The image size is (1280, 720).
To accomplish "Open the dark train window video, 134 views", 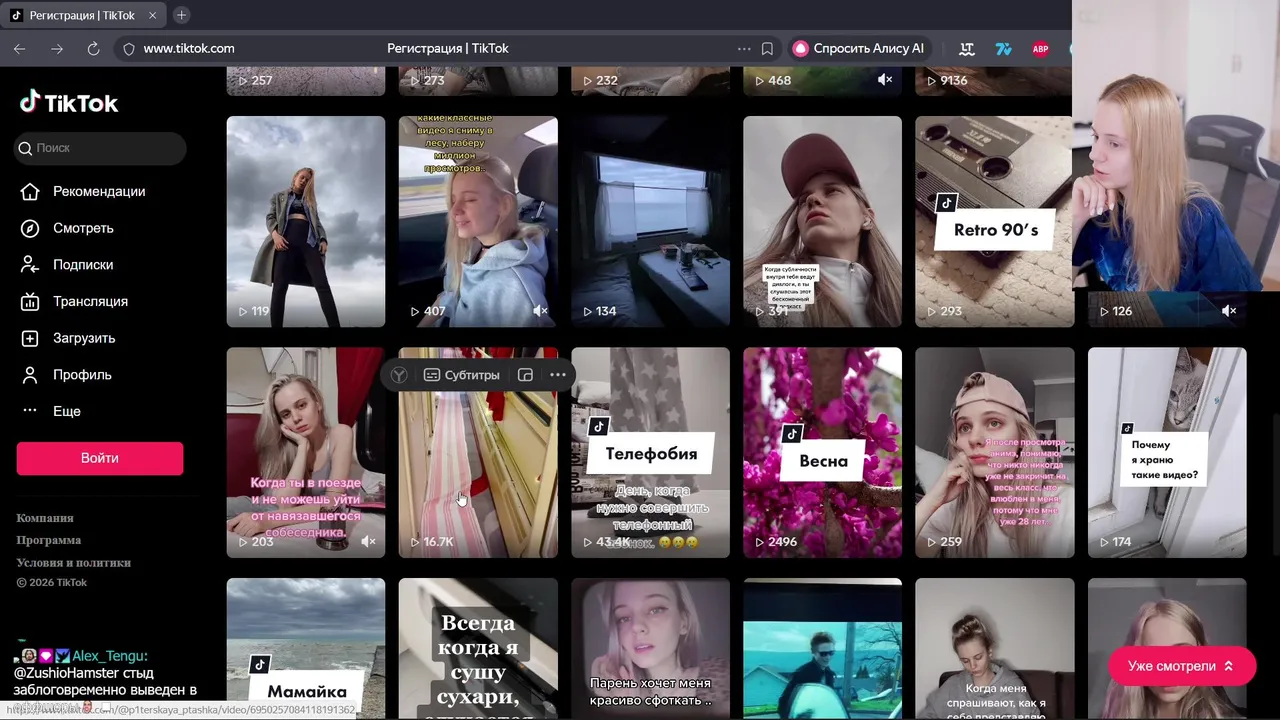I will pyautogui.click(x=650, y=222).
